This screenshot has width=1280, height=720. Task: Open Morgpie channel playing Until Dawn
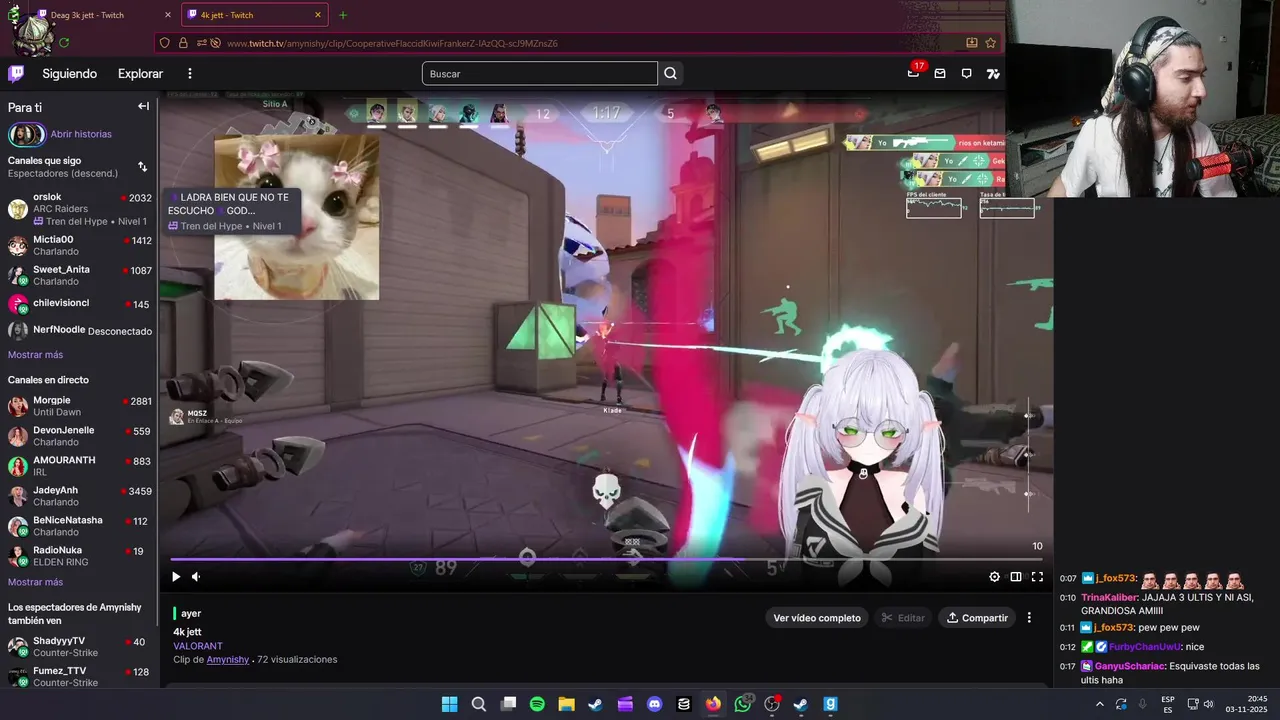[x=80, y=406]
